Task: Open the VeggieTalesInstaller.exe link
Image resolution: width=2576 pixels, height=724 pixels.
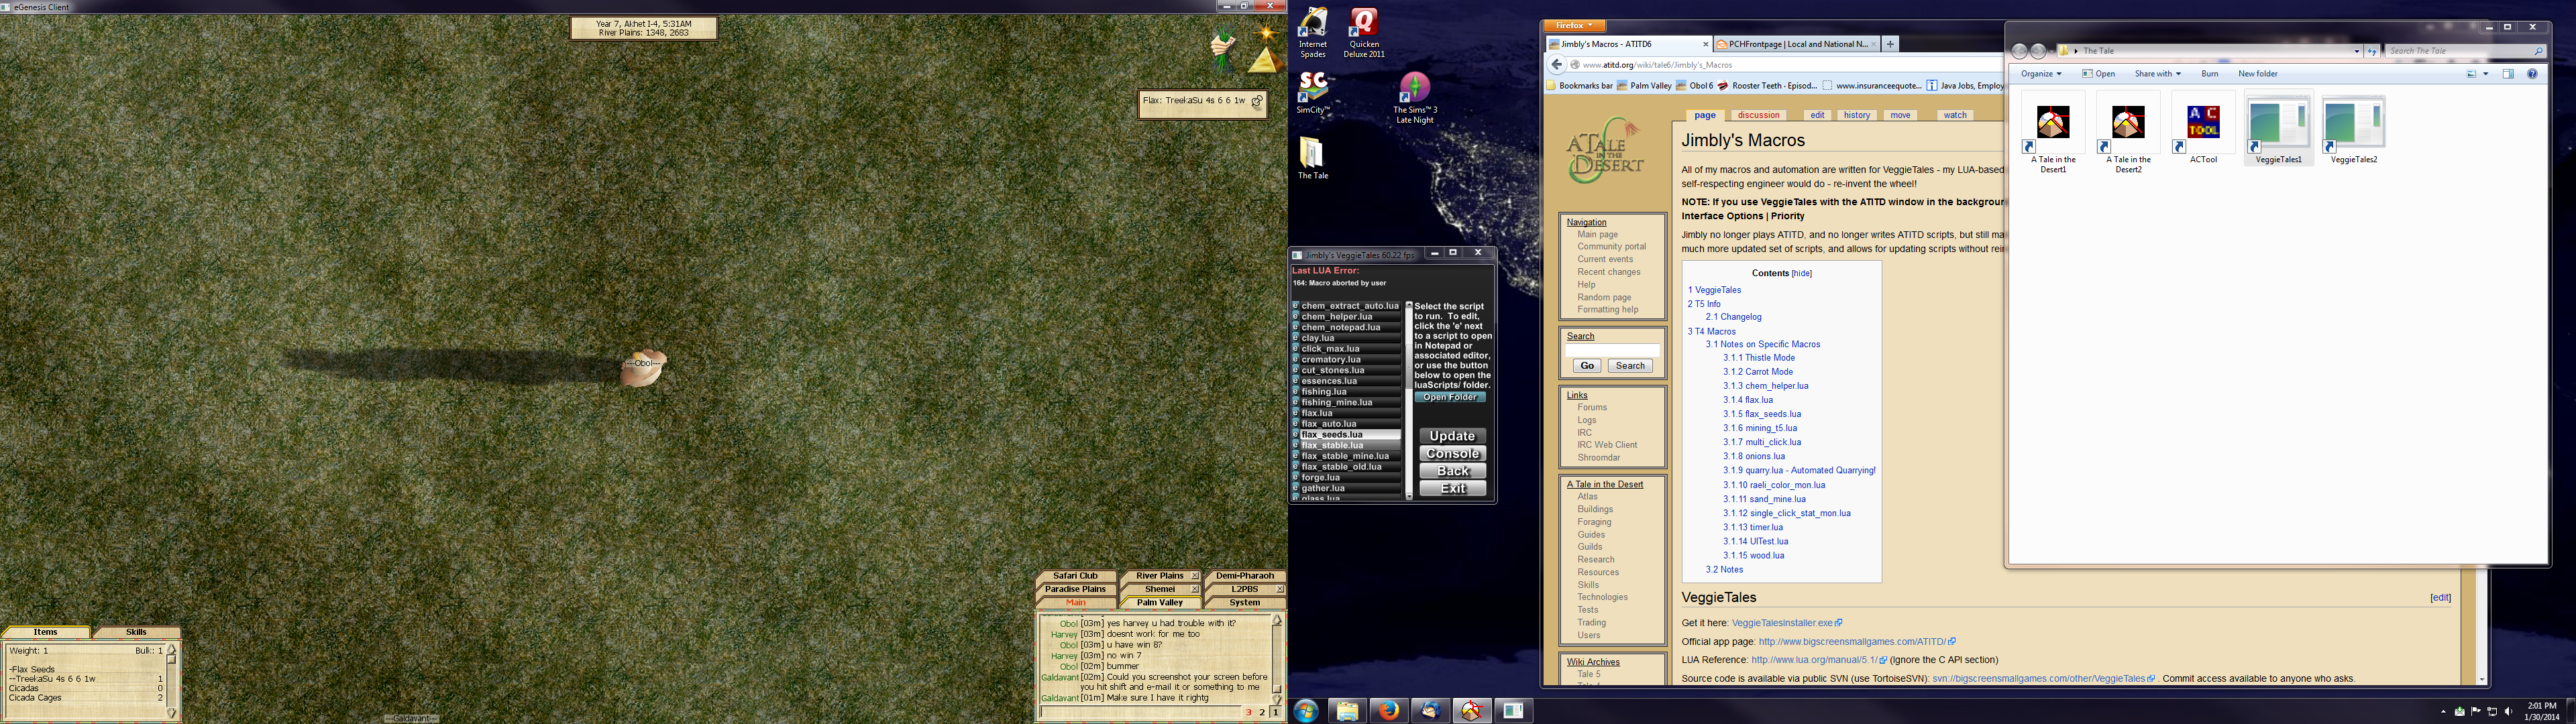Action: click(1787, 623)
